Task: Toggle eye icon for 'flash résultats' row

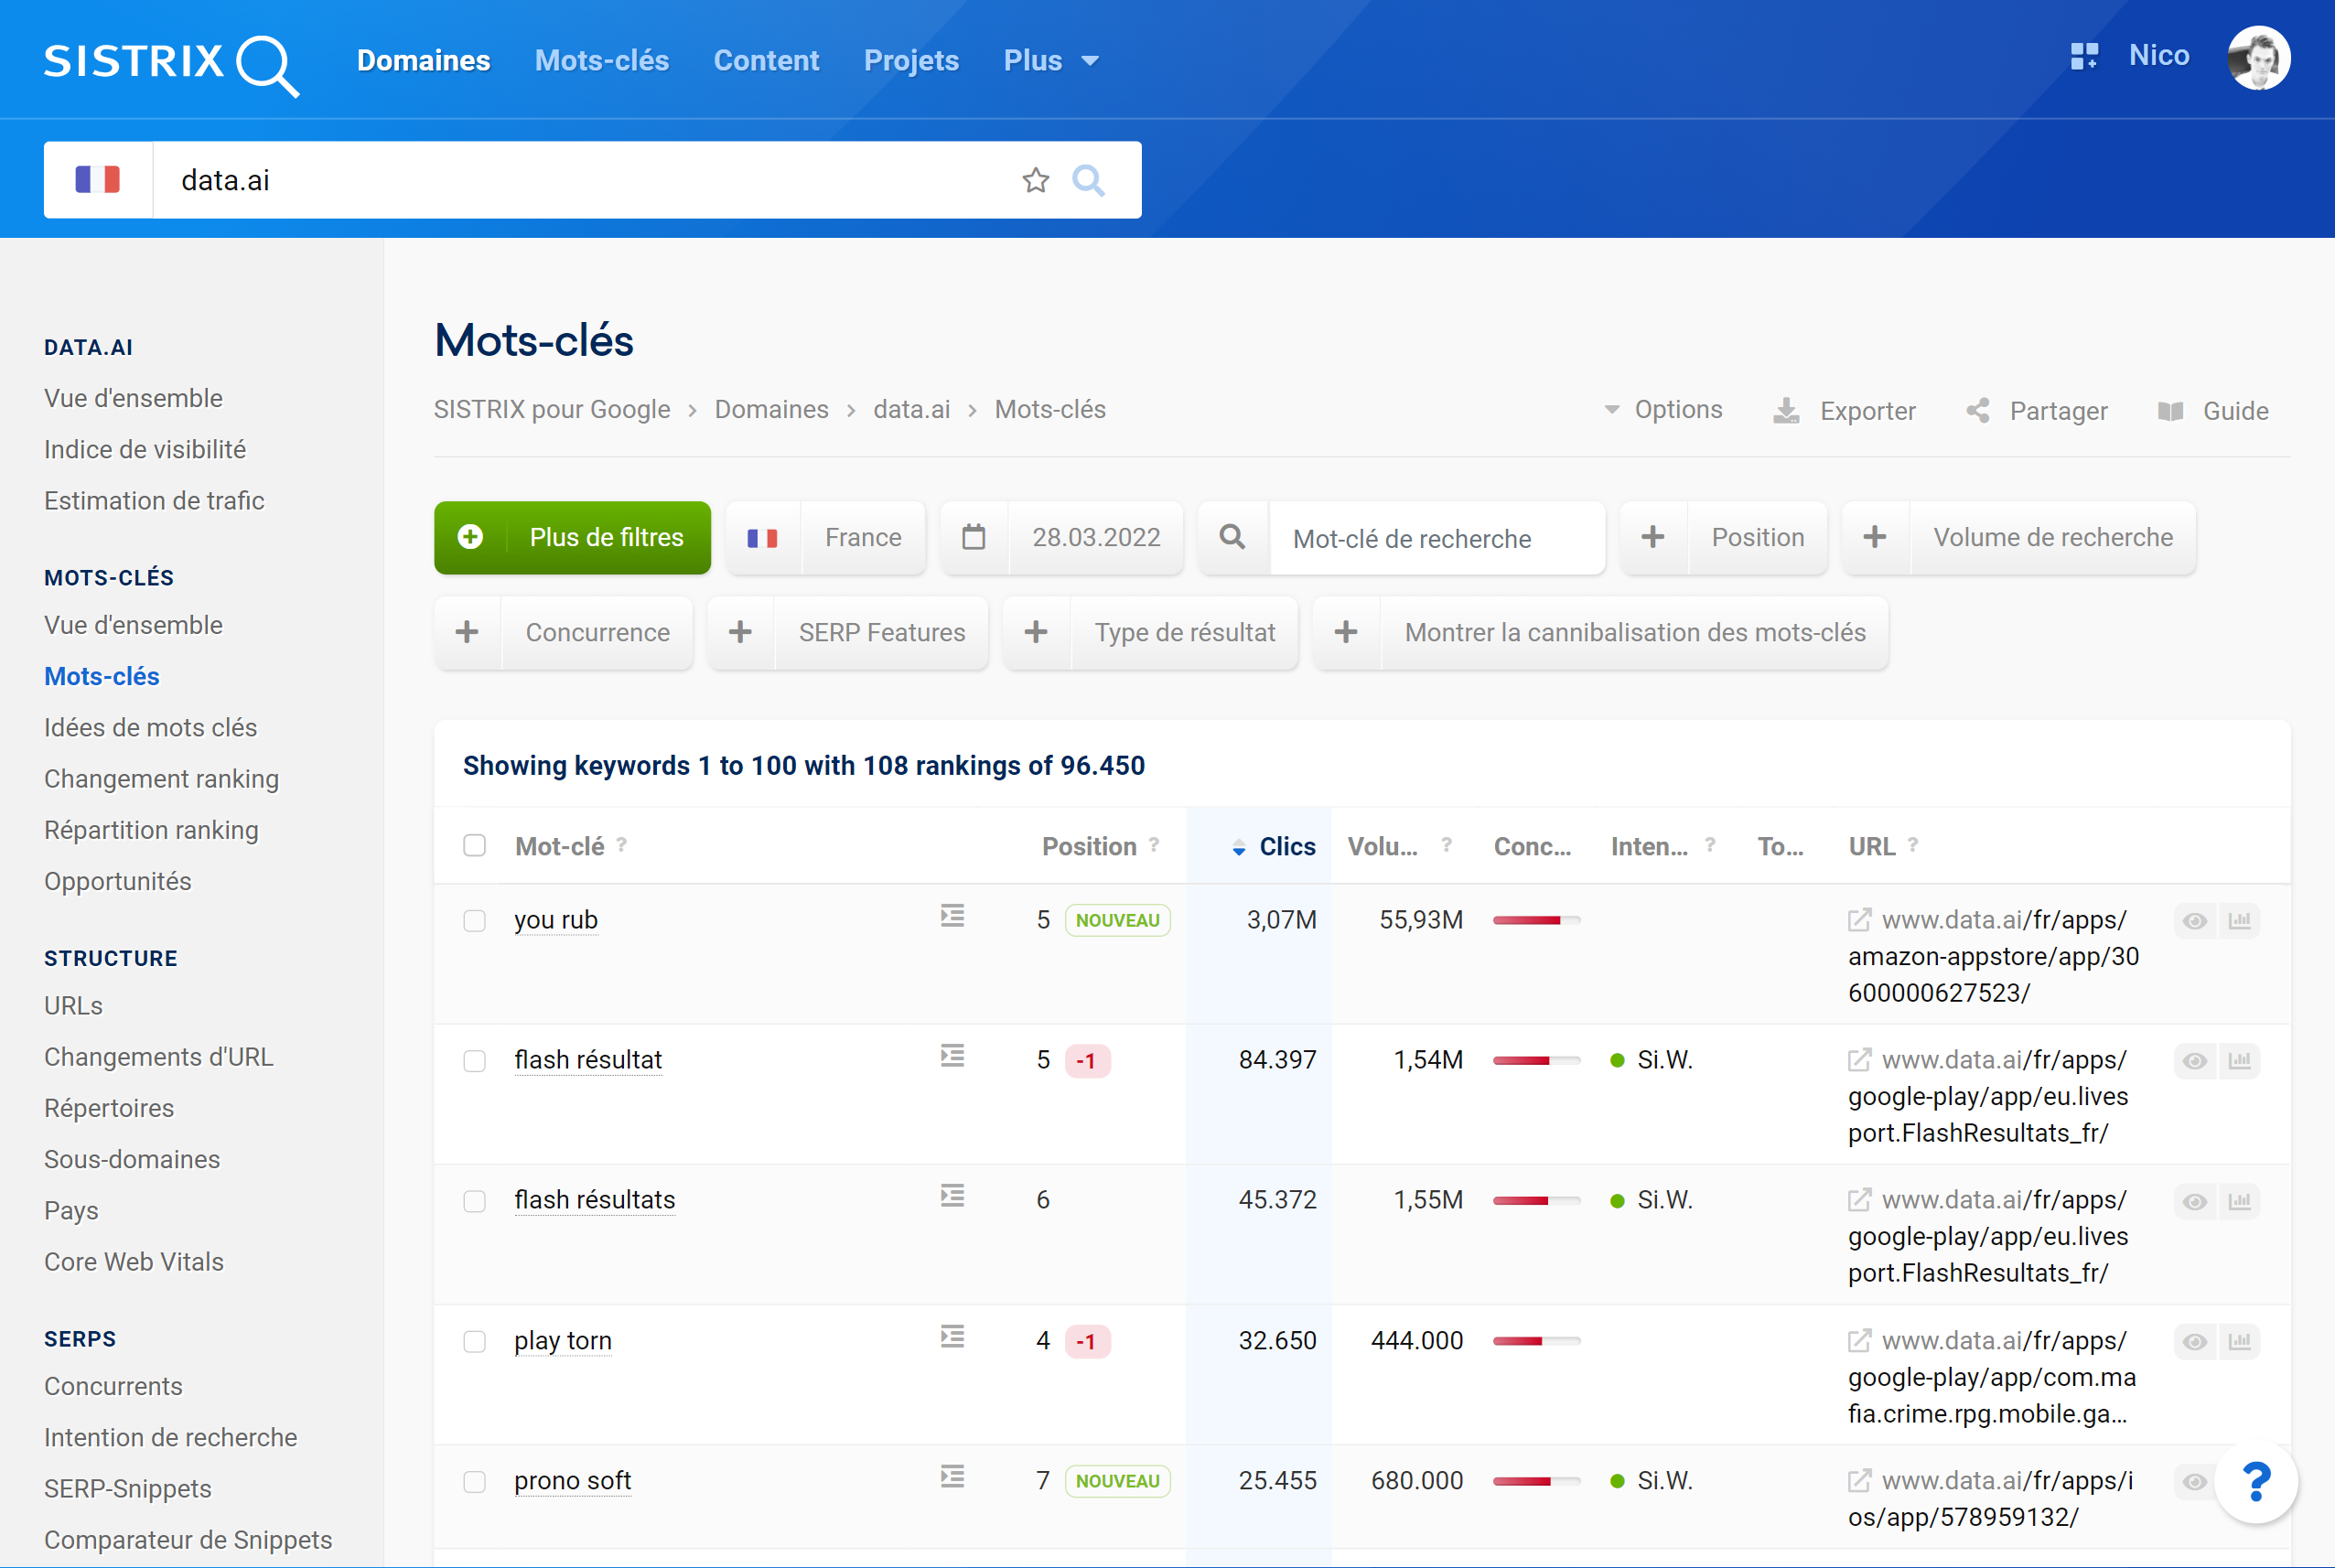Action: pyautogui.click(x=2194, y=1201)
